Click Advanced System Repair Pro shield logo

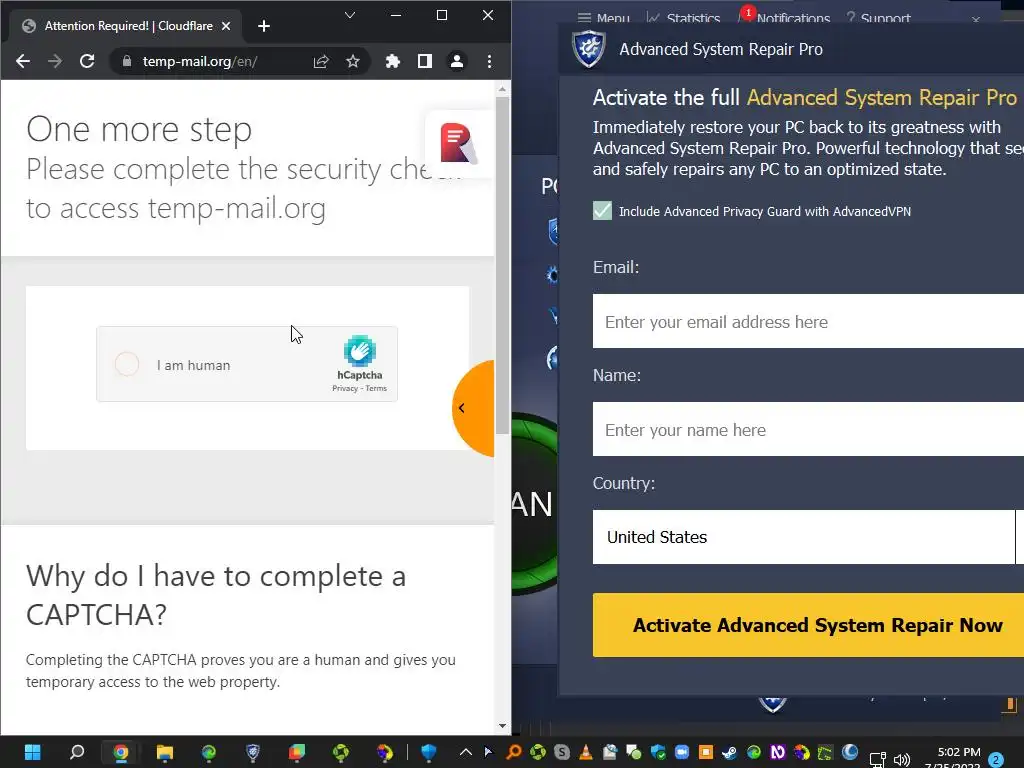click(x=588, y=48)
